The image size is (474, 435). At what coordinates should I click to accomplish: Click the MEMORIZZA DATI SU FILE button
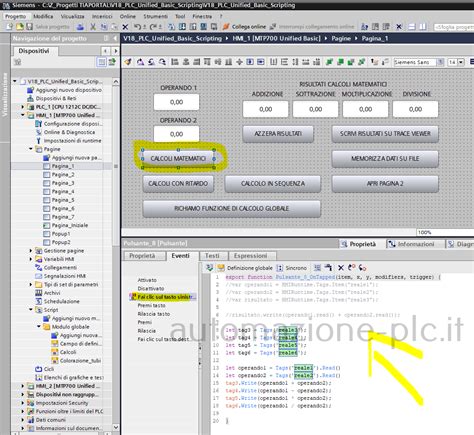click(385, 159)
